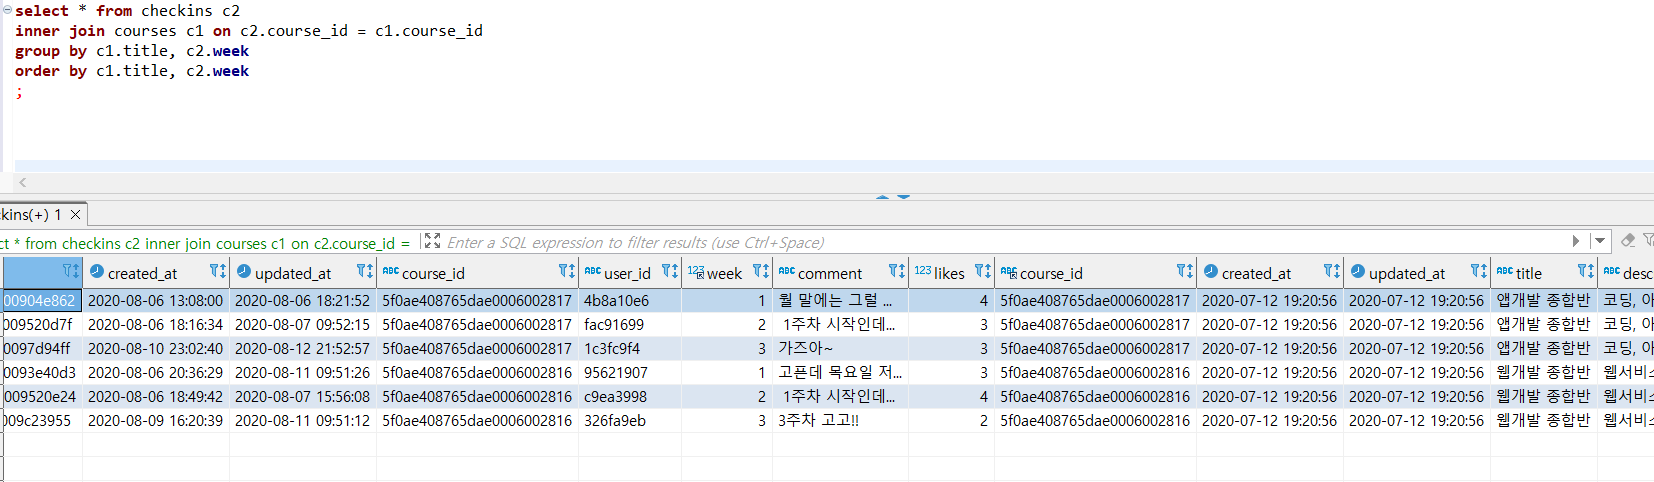Image resolution: width=1654 pixels, height=482 pixels.
Task: Open filter/sort menu for user_id column
Action: (670, 272)
